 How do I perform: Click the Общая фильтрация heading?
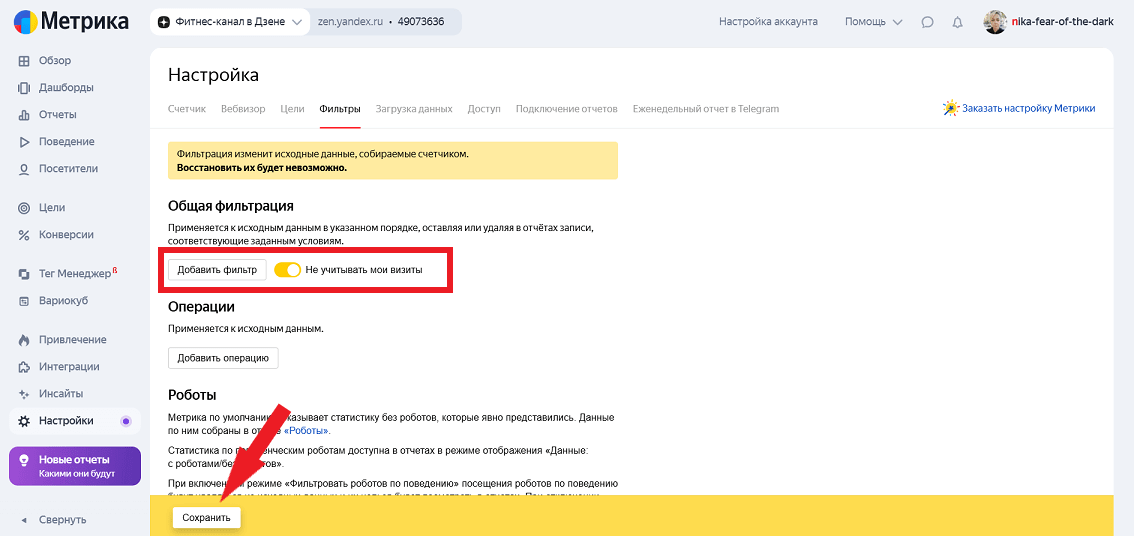231,206
